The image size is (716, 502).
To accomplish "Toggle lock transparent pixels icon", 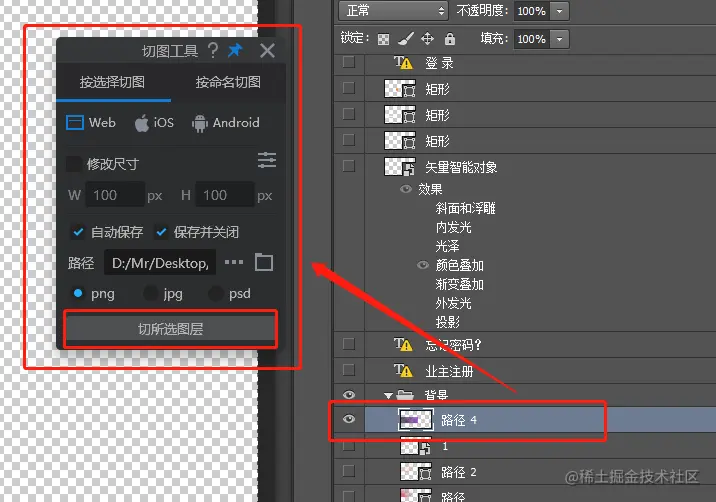I will tap(383, 39).
